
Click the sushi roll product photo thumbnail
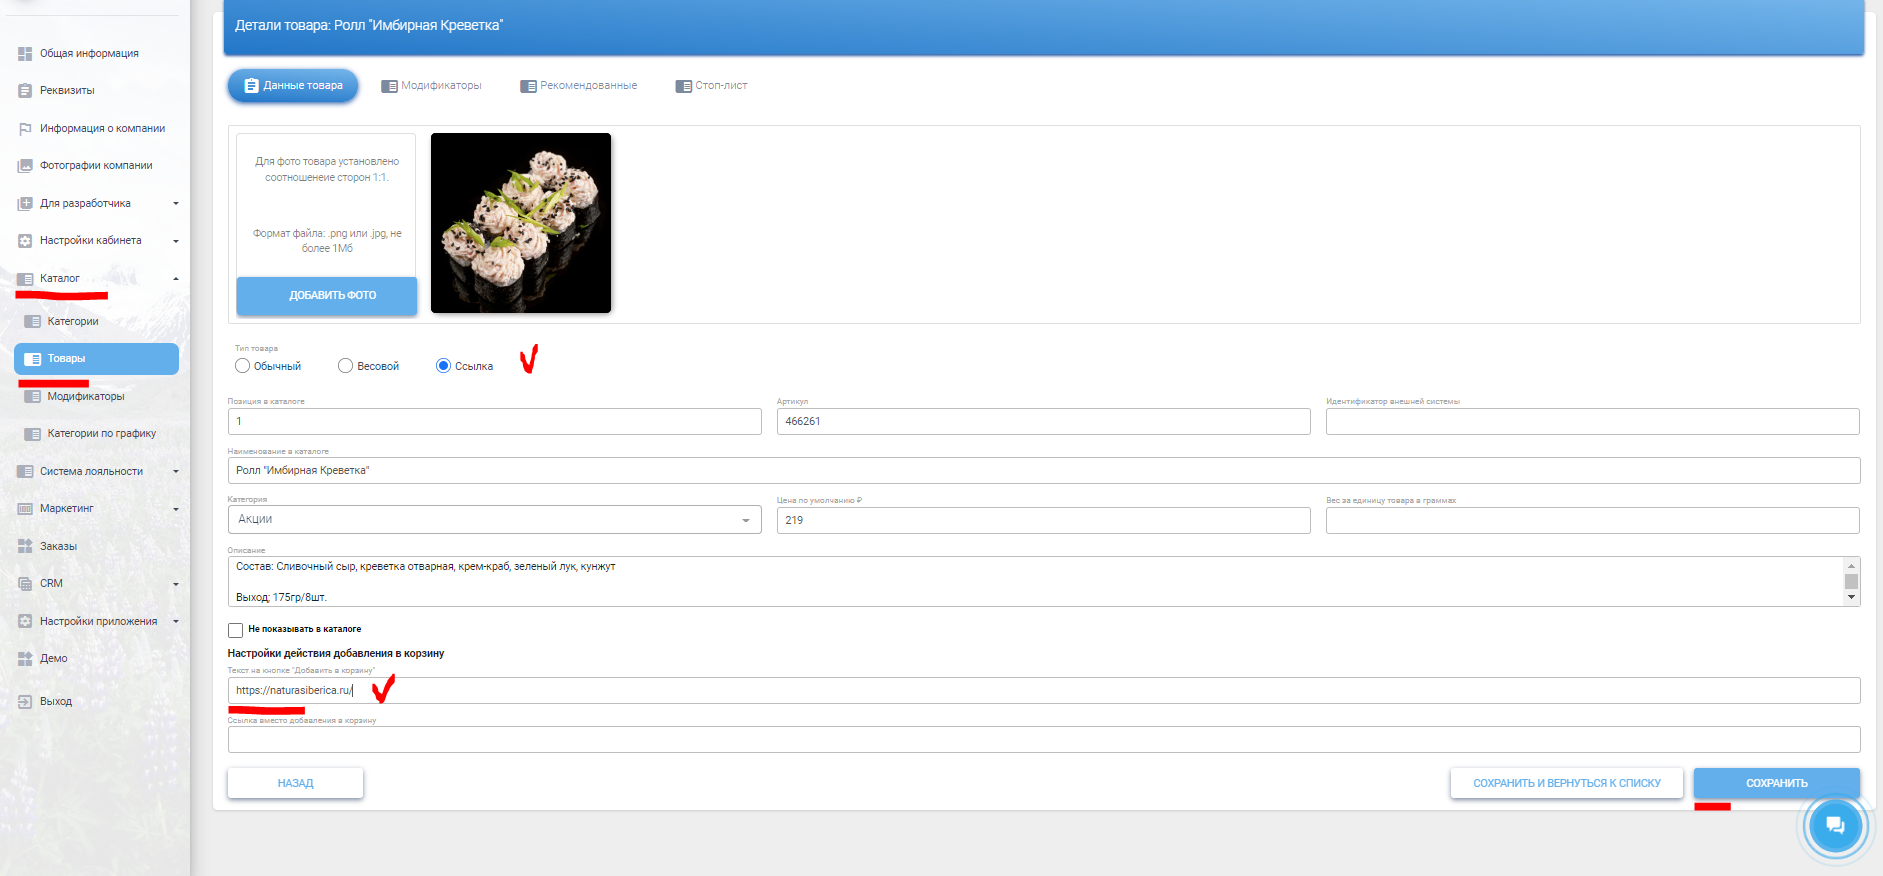coord(521,223)
